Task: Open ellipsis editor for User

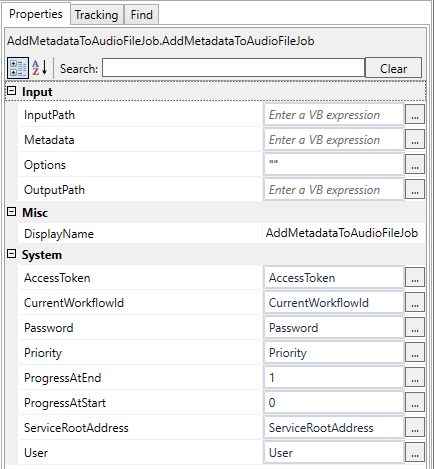Action: pyautogui.click(x=415, y=452)
